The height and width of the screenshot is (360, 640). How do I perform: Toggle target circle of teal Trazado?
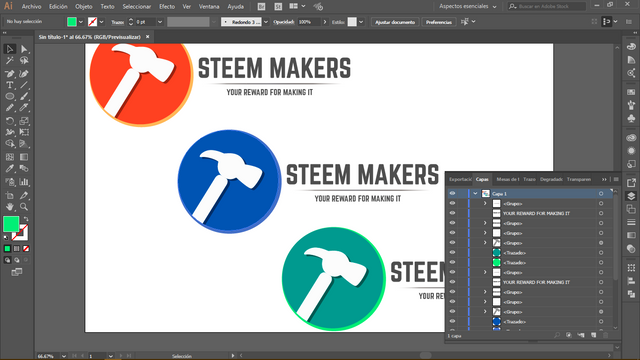[x=601, y=253]
